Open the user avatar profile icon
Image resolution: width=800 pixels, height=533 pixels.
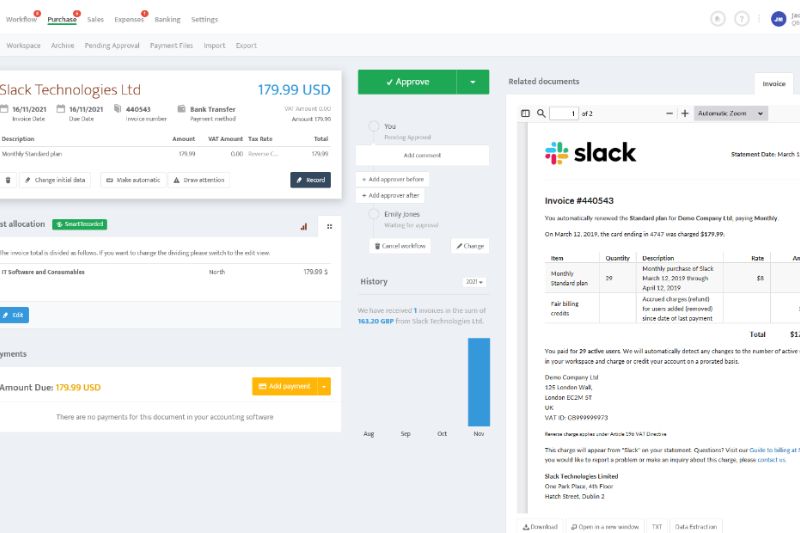778,19
